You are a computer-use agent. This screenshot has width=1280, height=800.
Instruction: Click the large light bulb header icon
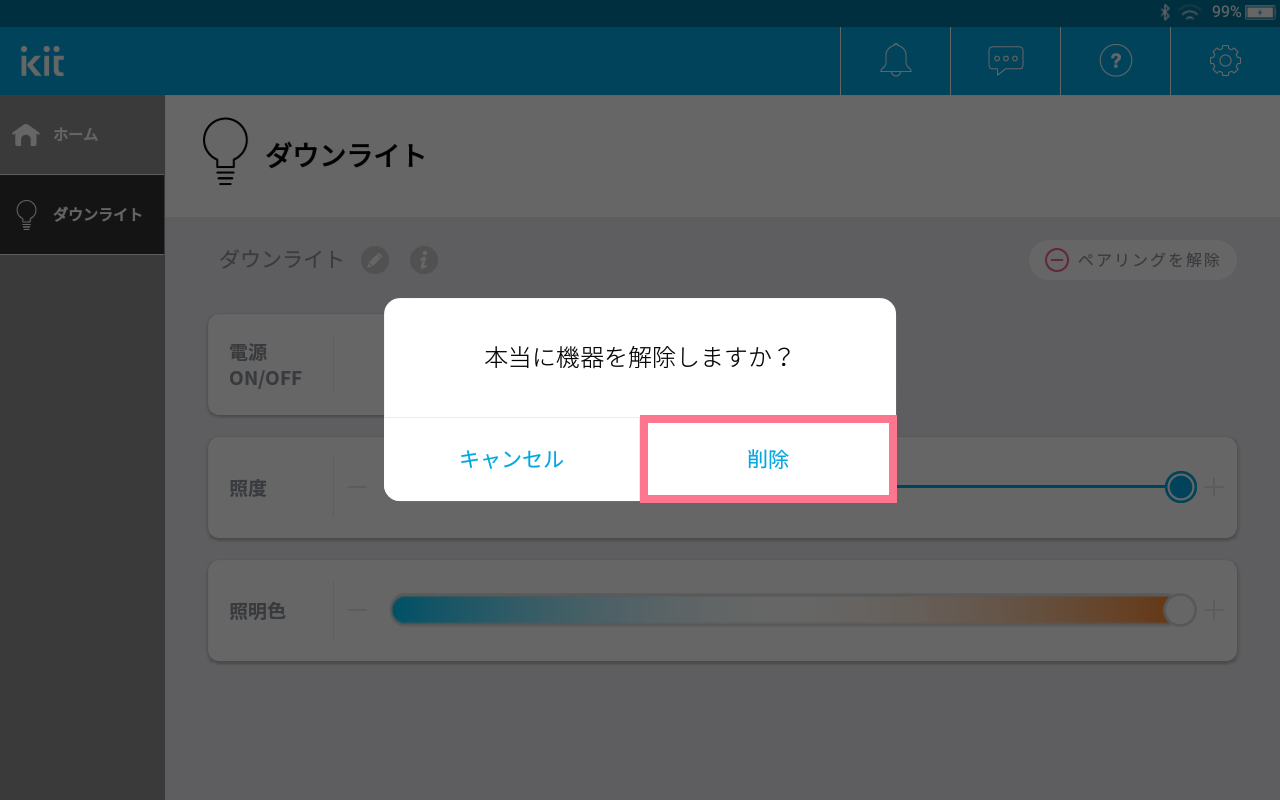click(x=225, y=152)
